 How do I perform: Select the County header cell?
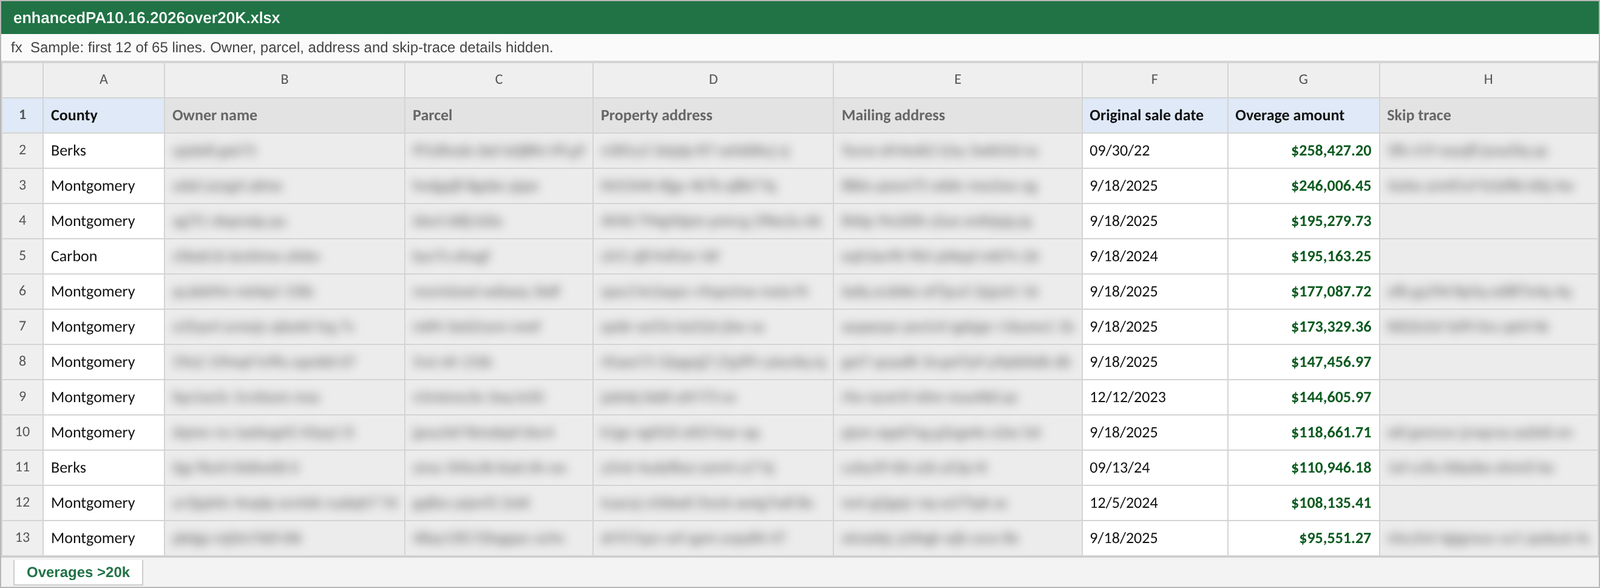tap(103, 115)
